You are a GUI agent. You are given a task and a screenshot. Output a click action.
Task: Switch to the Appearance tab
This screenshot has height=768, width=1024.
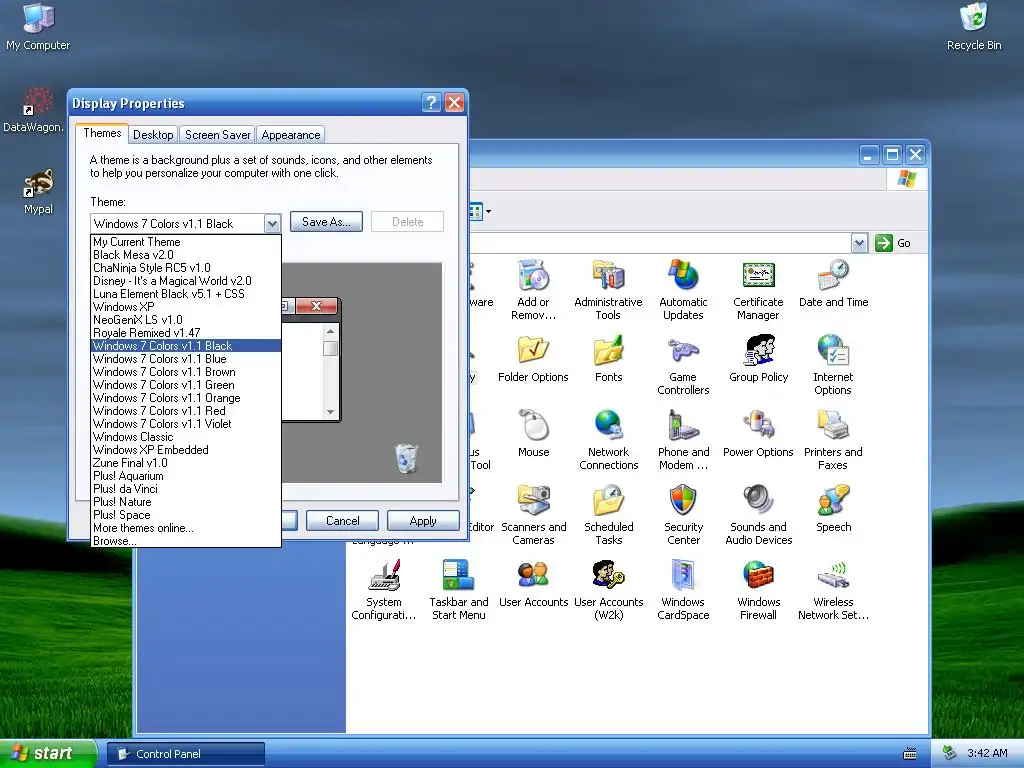point(291,135)
